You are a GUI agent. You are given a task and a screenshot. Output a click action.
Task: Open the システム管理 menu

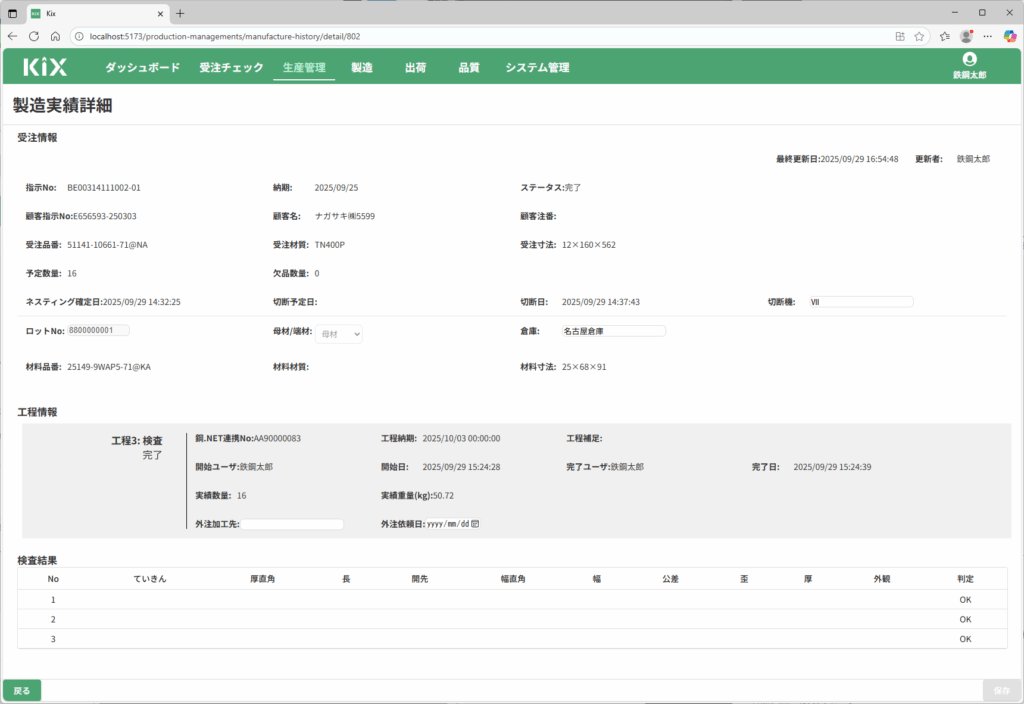(537, 68)
